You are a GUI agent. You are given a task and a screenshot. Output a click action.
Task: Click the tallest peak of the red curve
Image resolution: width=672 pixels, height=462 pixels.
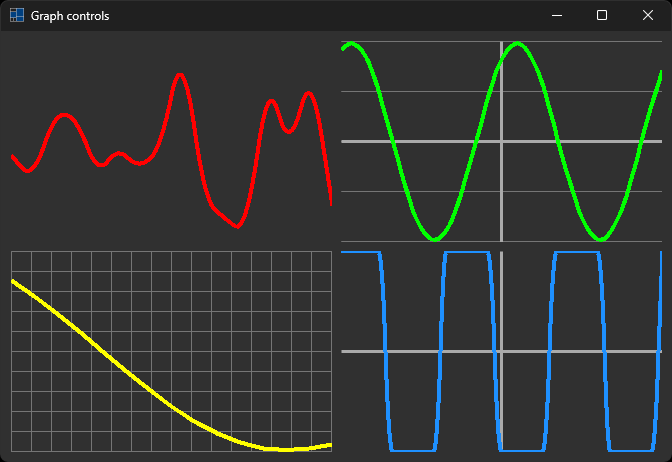(x=179, y=75)
